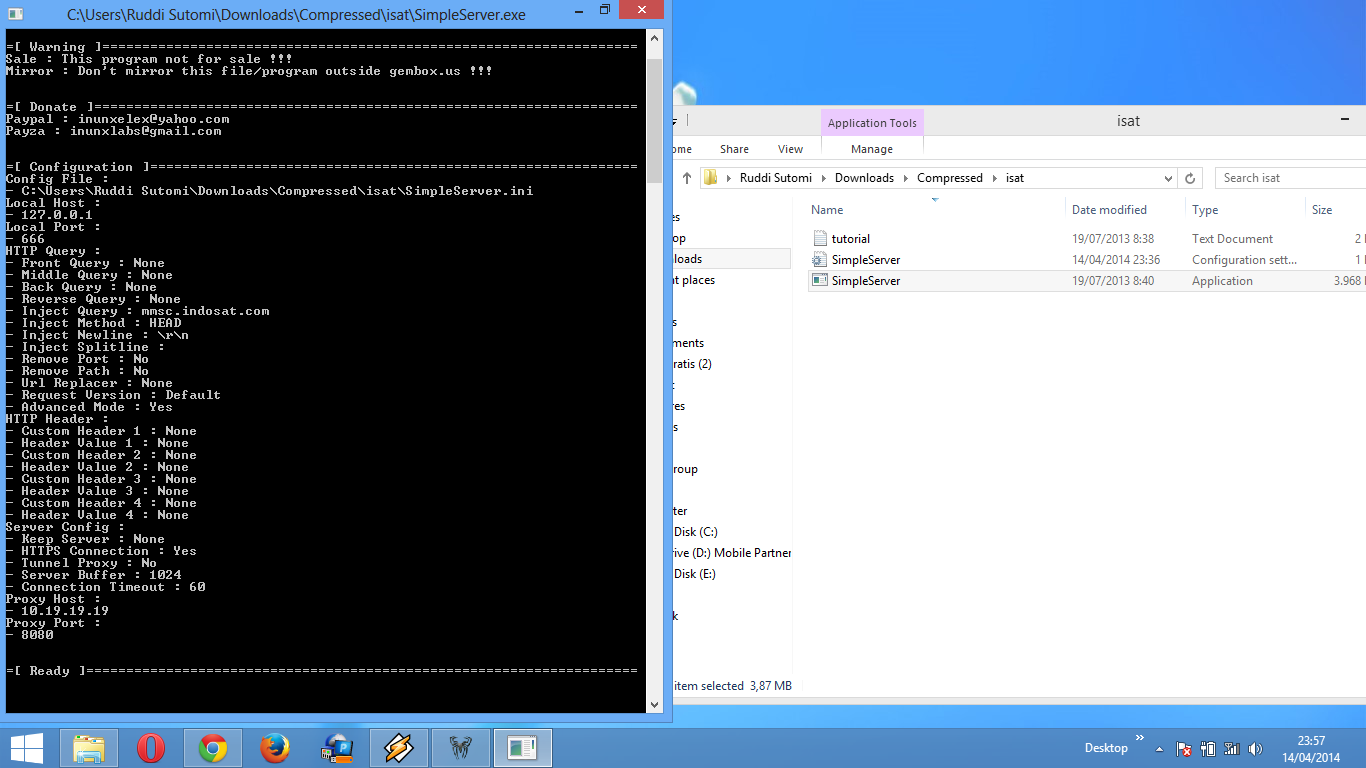Click the "item selected 3,87 MB" status text
The height and width of the screenshot is (768, 1366).
(x=733, y=686)
